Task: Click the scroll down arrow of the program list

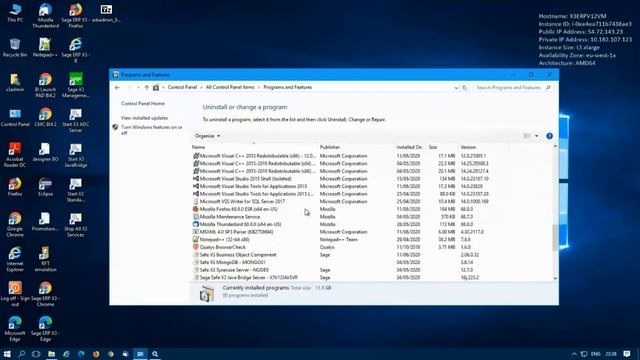Action: tap(555, 278)
